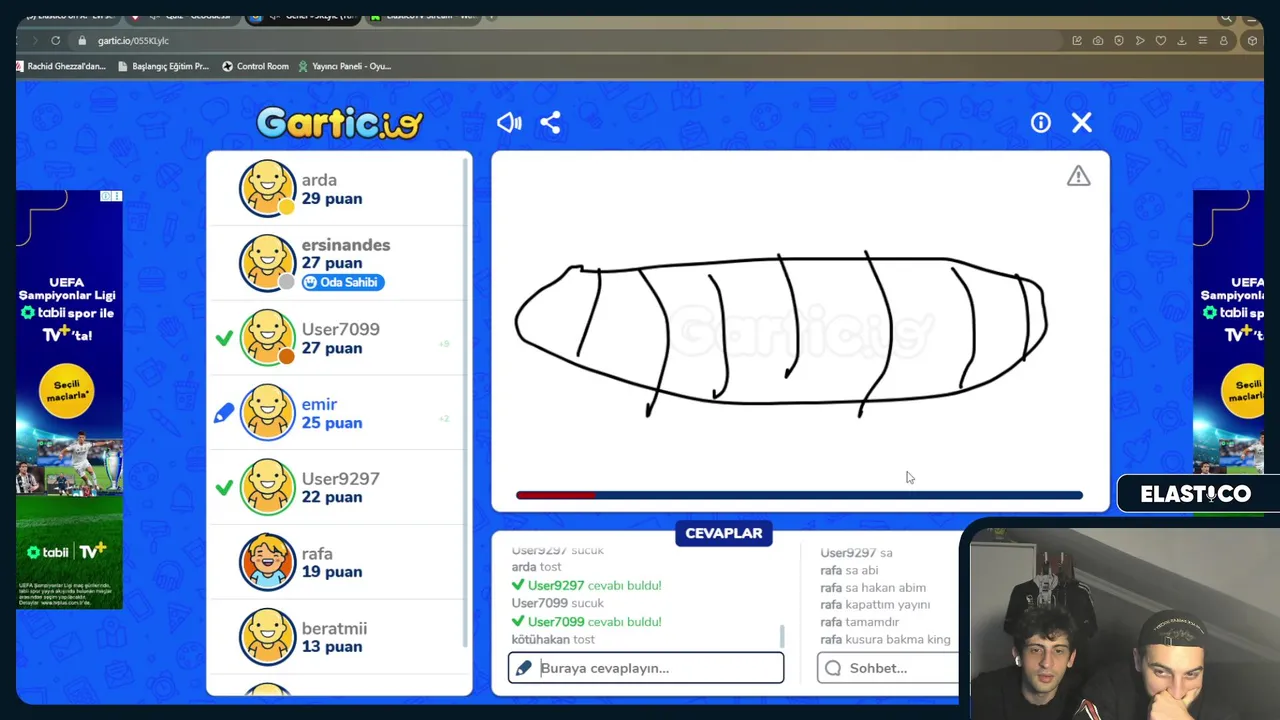Leave the room with the X icon

click(x=1082, y=122)
